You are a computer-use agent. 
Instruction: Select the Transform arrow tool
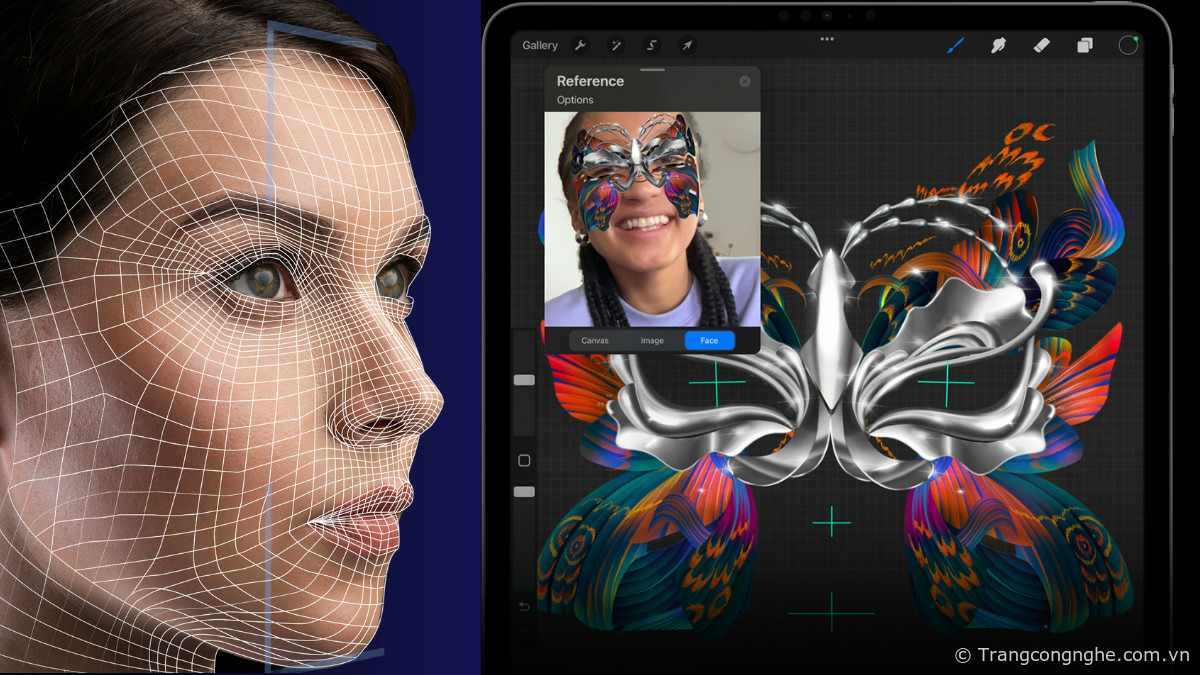click(x=687, y=45)
